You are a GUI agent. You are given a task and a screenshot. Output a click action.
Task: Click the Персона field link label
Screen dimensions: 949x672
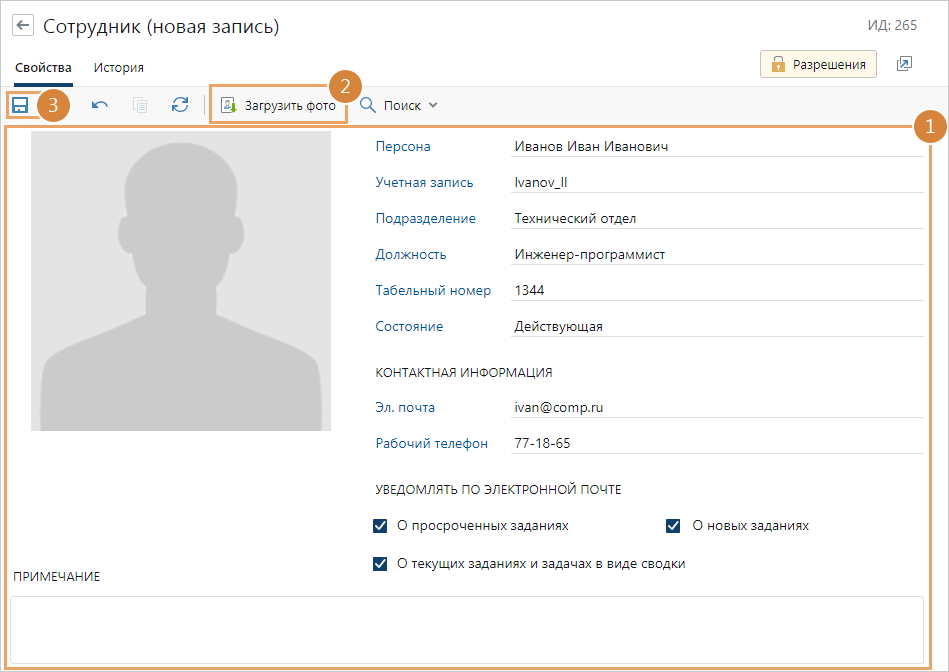[403, 146]
